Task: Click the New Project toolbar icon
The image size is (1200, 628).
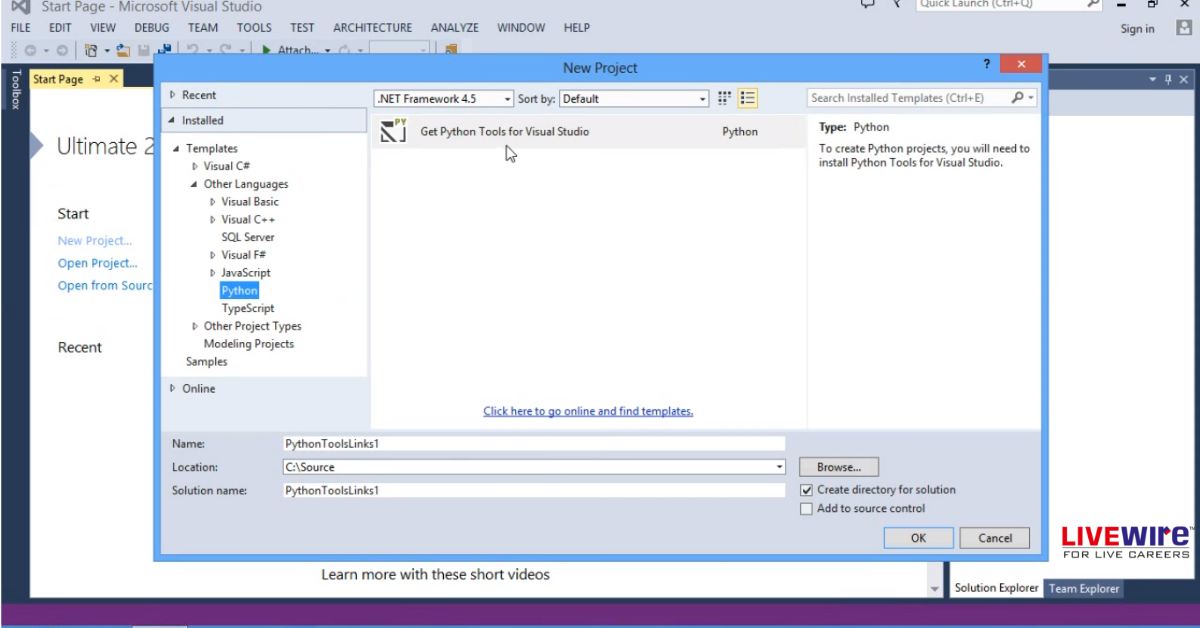Action: (91, 50)
